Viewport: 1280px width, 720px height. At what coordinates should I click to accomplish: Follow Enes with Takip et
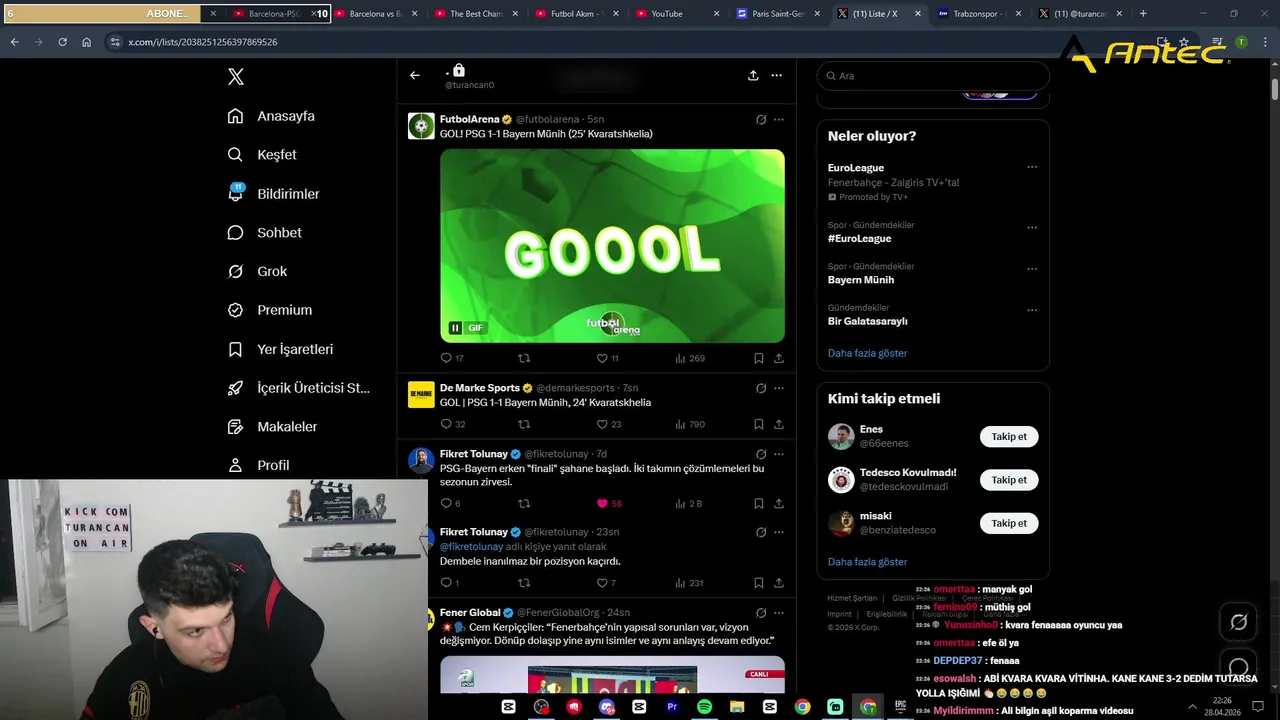[1009, 437]
